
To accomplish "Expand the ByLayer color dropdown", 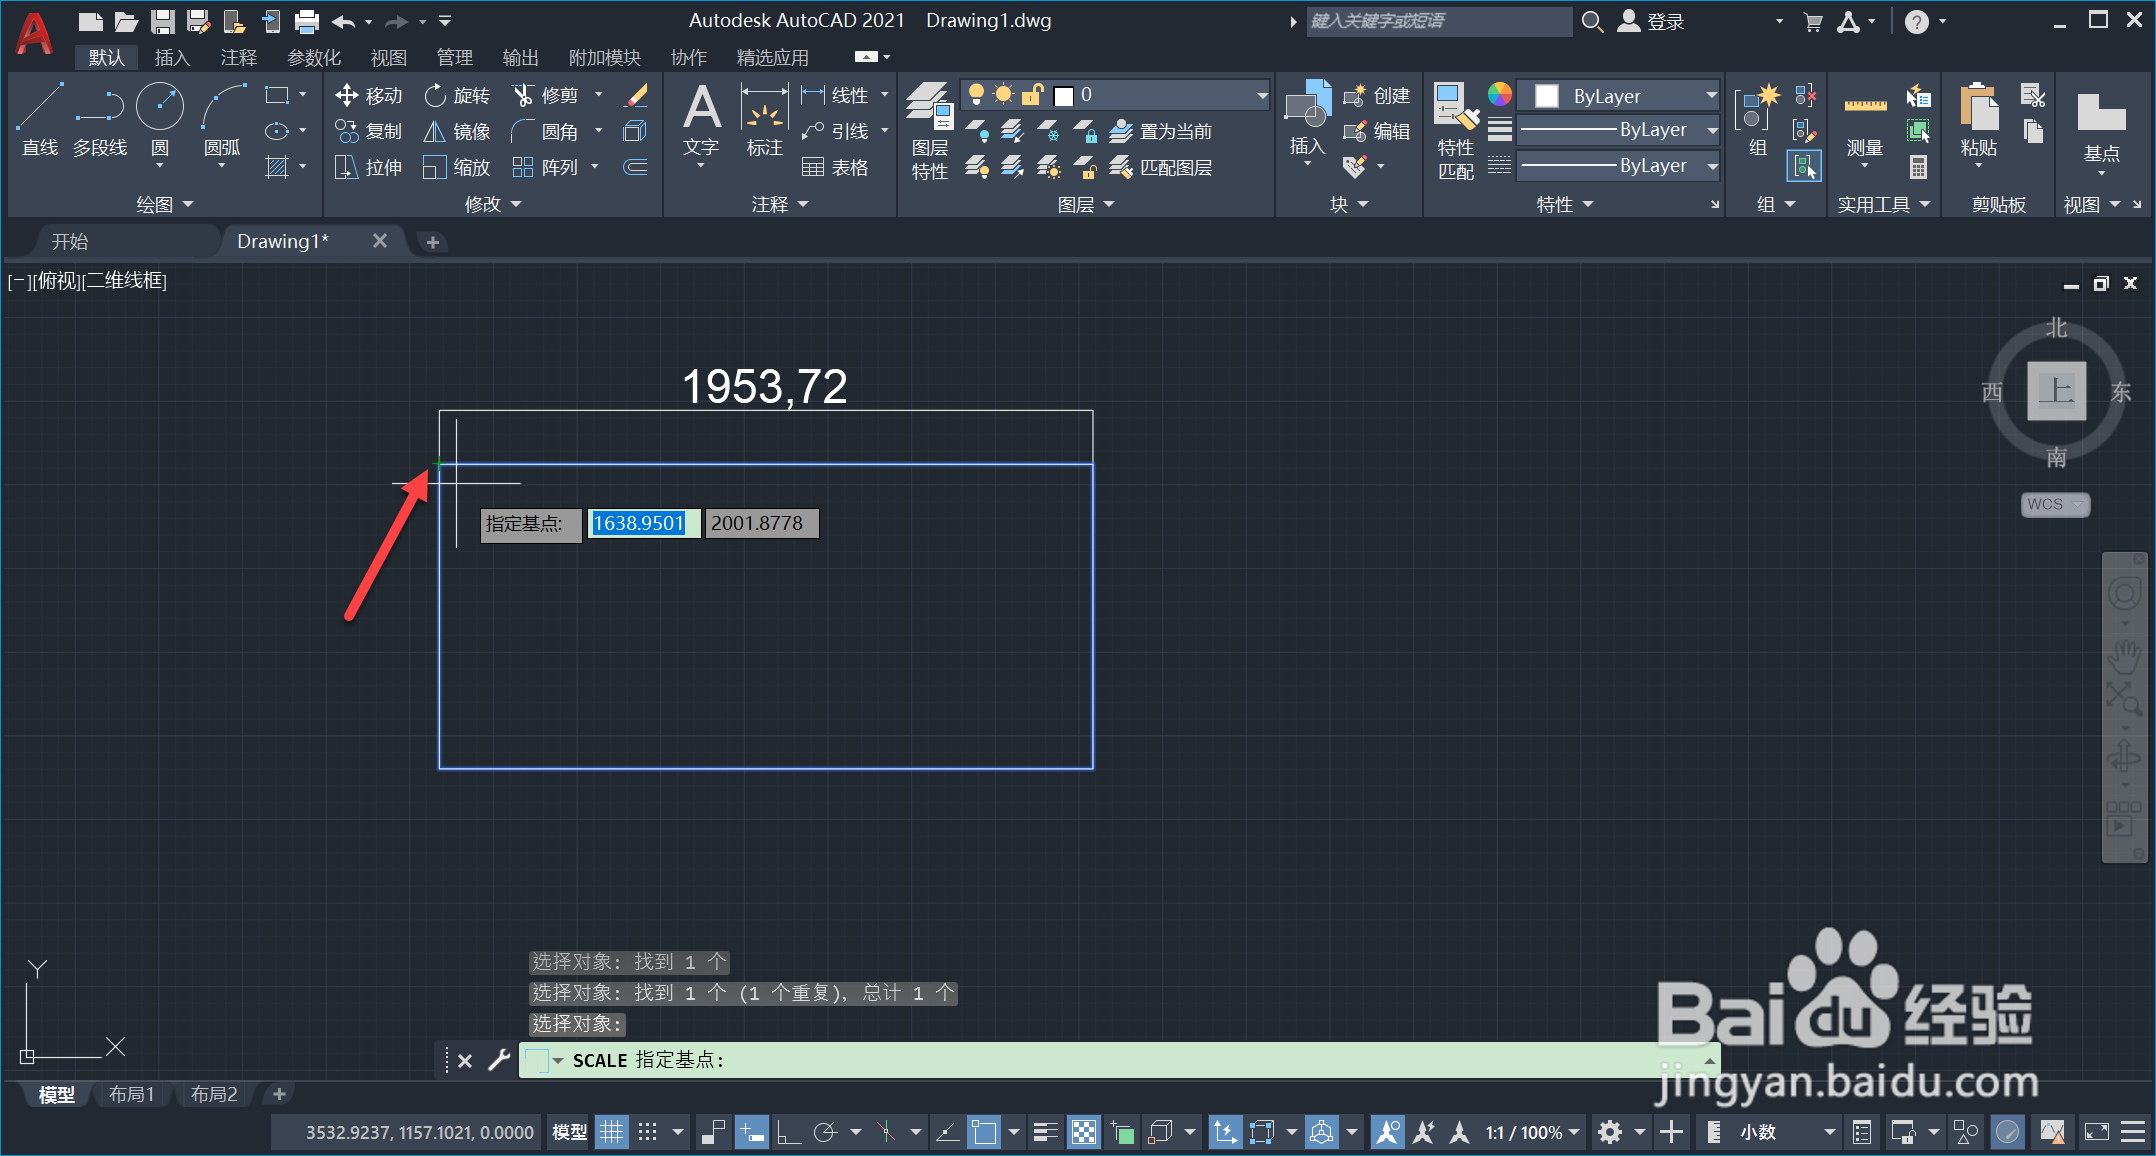I will 1618,96.
